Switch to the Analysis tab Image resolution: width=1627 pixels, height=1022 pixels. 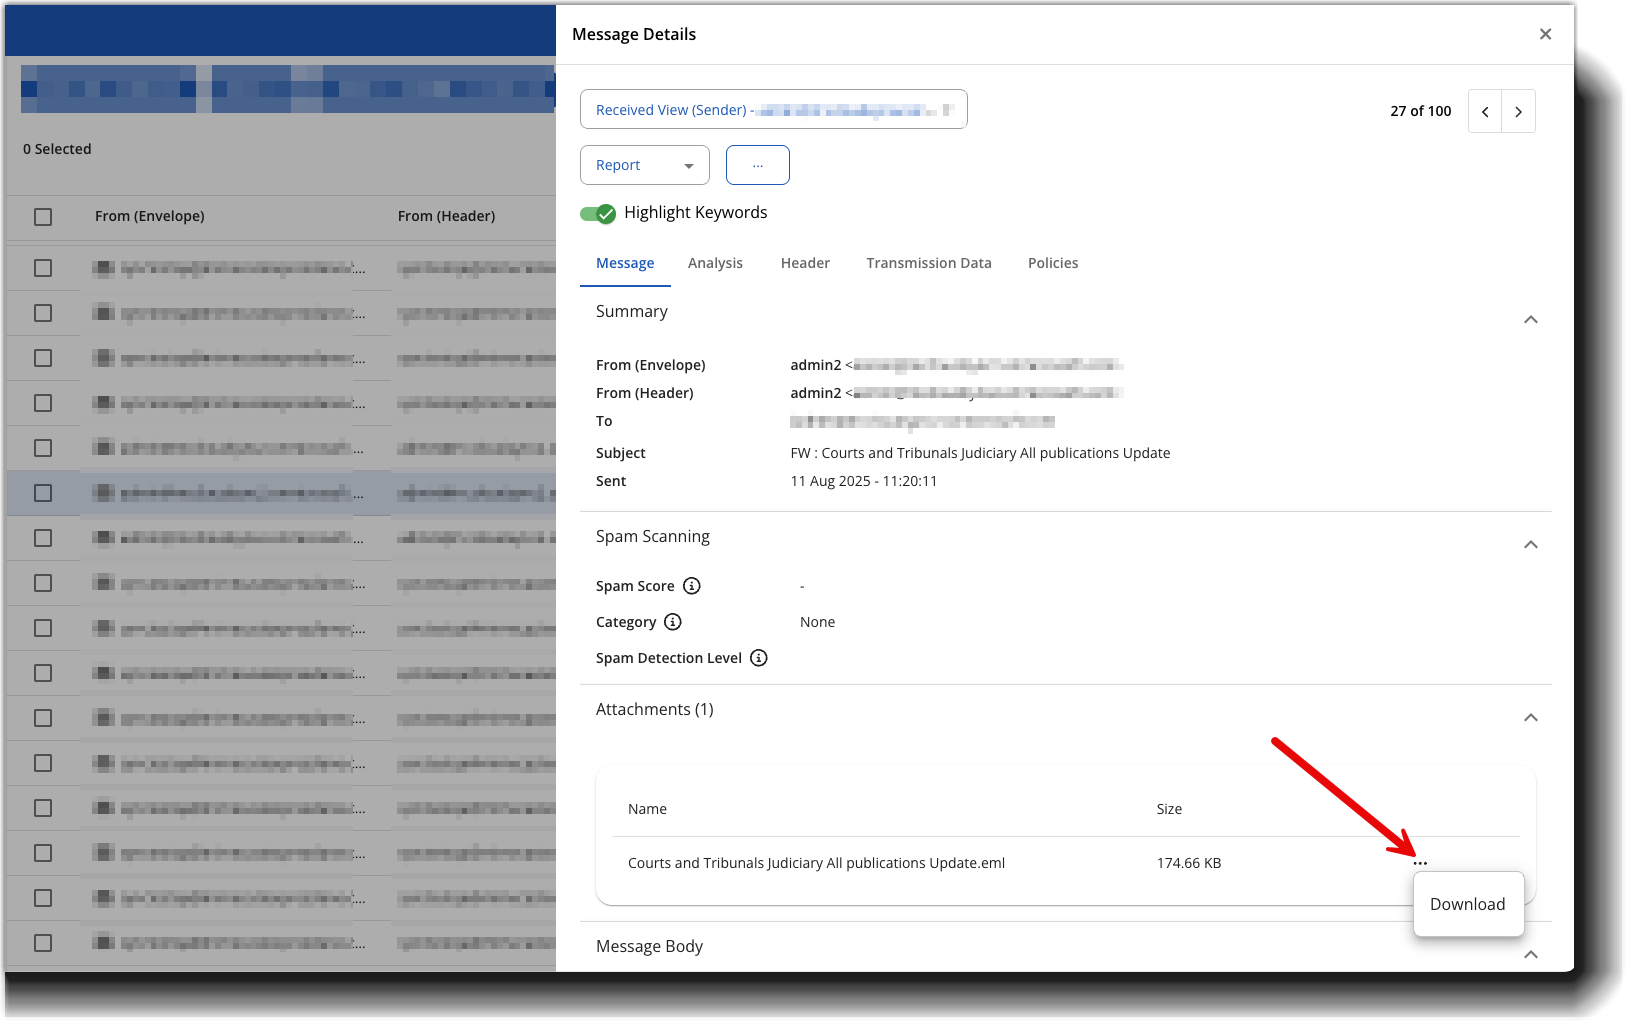tap(715, 263)
